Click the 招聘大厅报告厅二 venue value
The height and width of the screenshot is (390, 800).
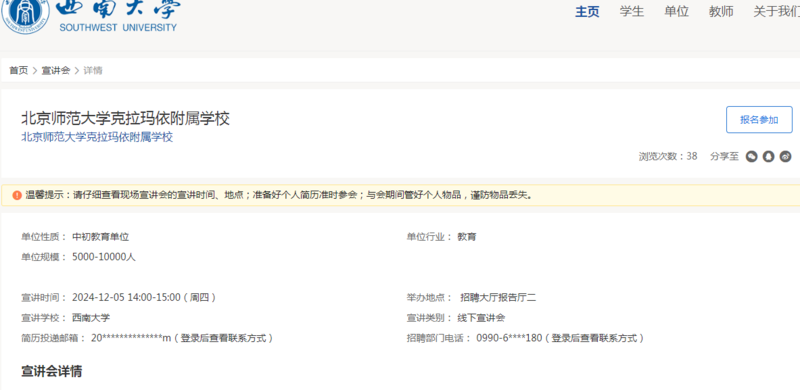[x=498, y=298]
